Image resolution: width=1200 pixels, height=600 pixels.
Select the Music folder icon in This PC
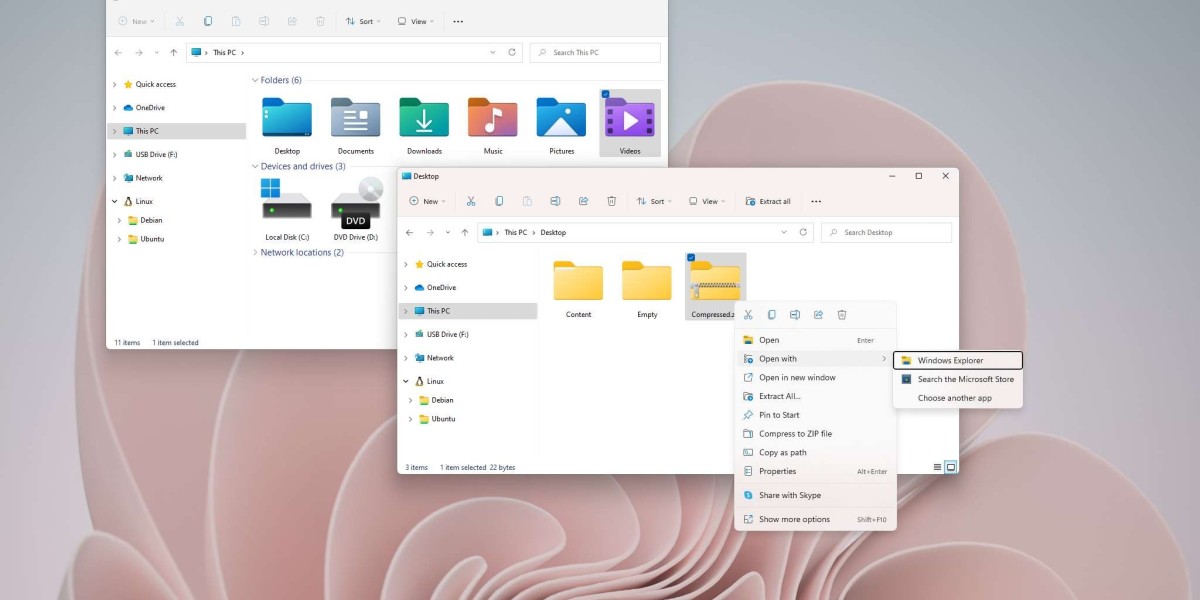click(x=493, y=118)
